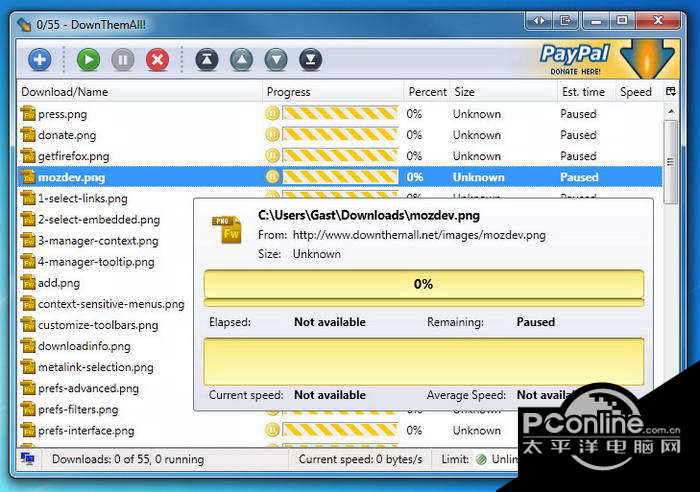Image resolution: width=700 pixels, height=492 pixels.
Task: Select downloadinfo.png entry
Action: [84, 346]
